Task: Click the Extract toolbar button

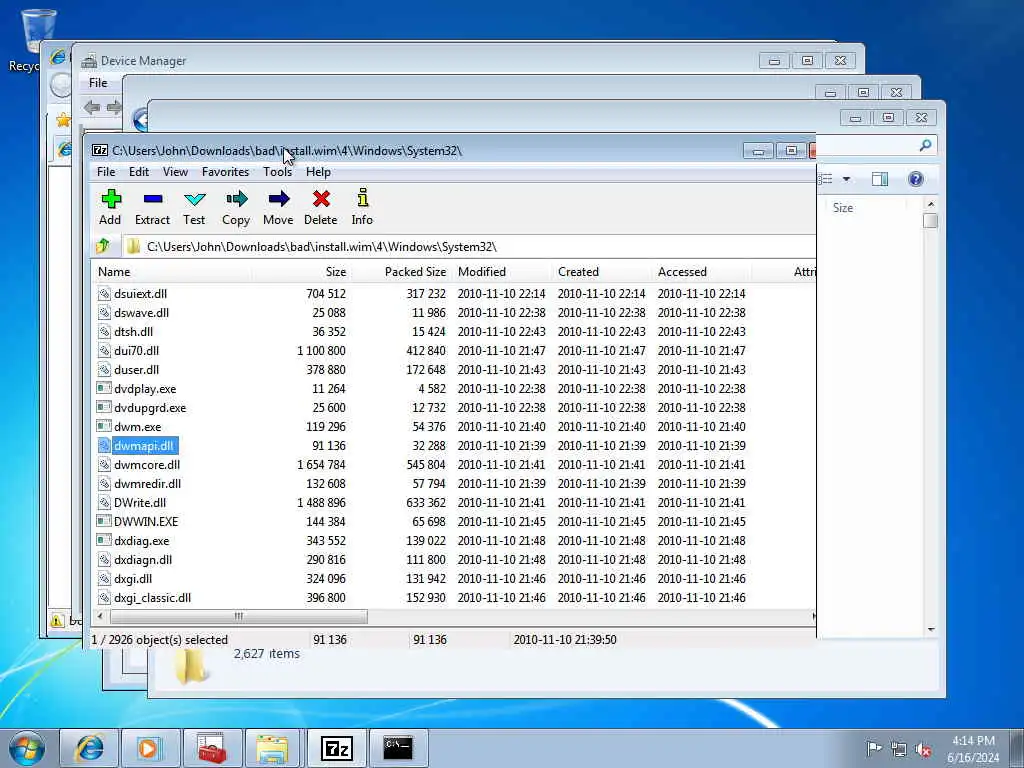Action: tap(152, 207)
